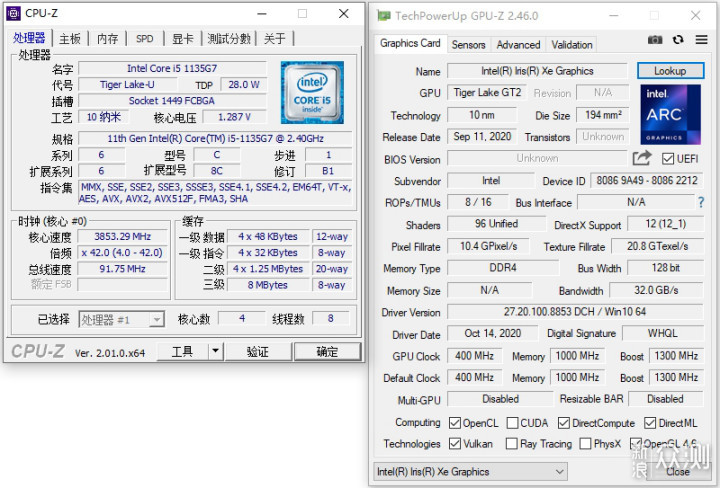Viewport: 720px width, 488px height.
Task: Switch to the 关于 tab
Action: click(275, 39)
